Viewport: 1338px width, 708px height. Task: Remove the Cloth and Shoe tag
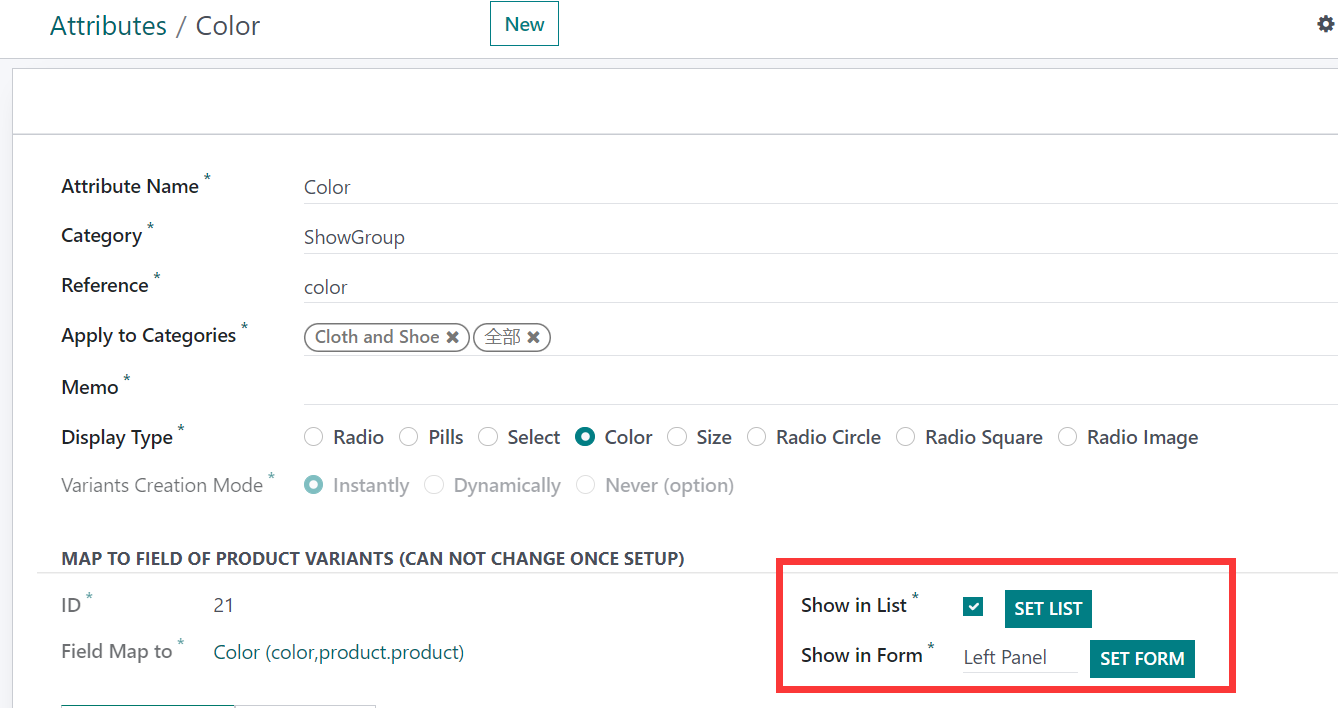tap(453, 338)
